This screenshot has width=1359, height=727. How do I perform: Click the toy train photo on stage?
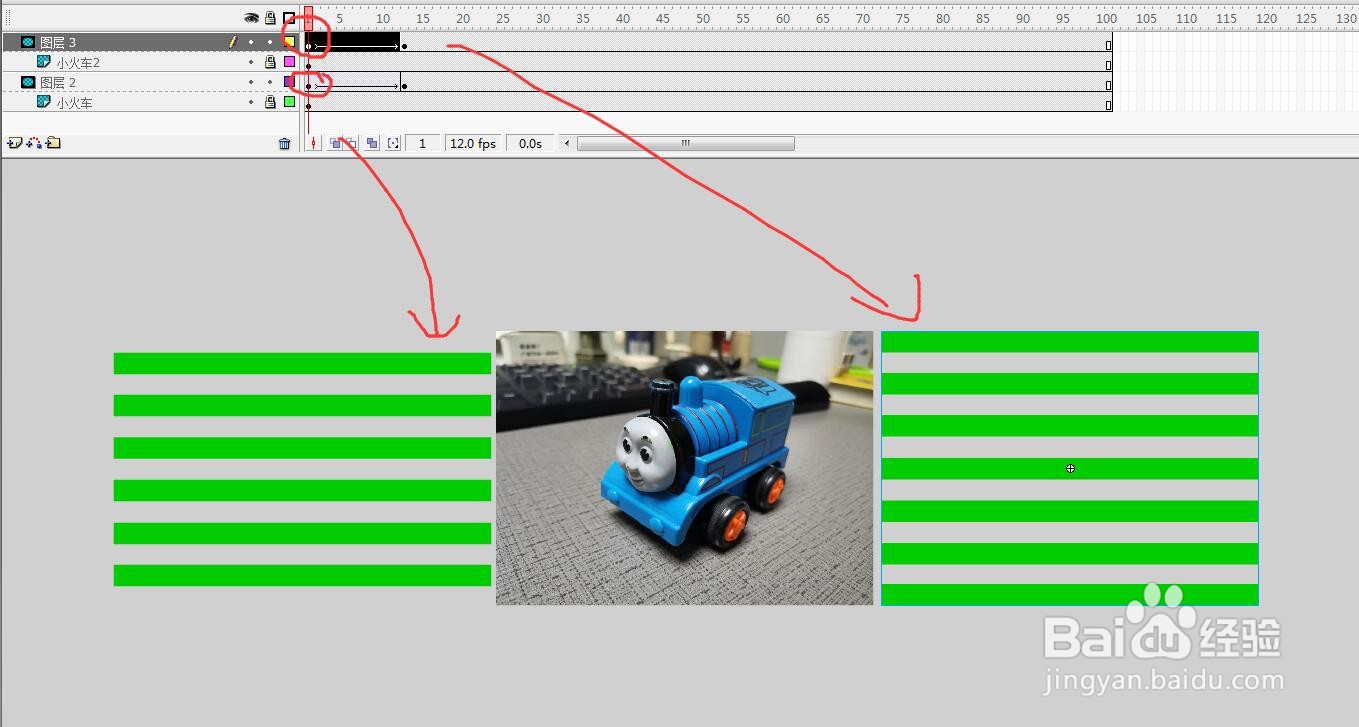click(x=684, y=468)
